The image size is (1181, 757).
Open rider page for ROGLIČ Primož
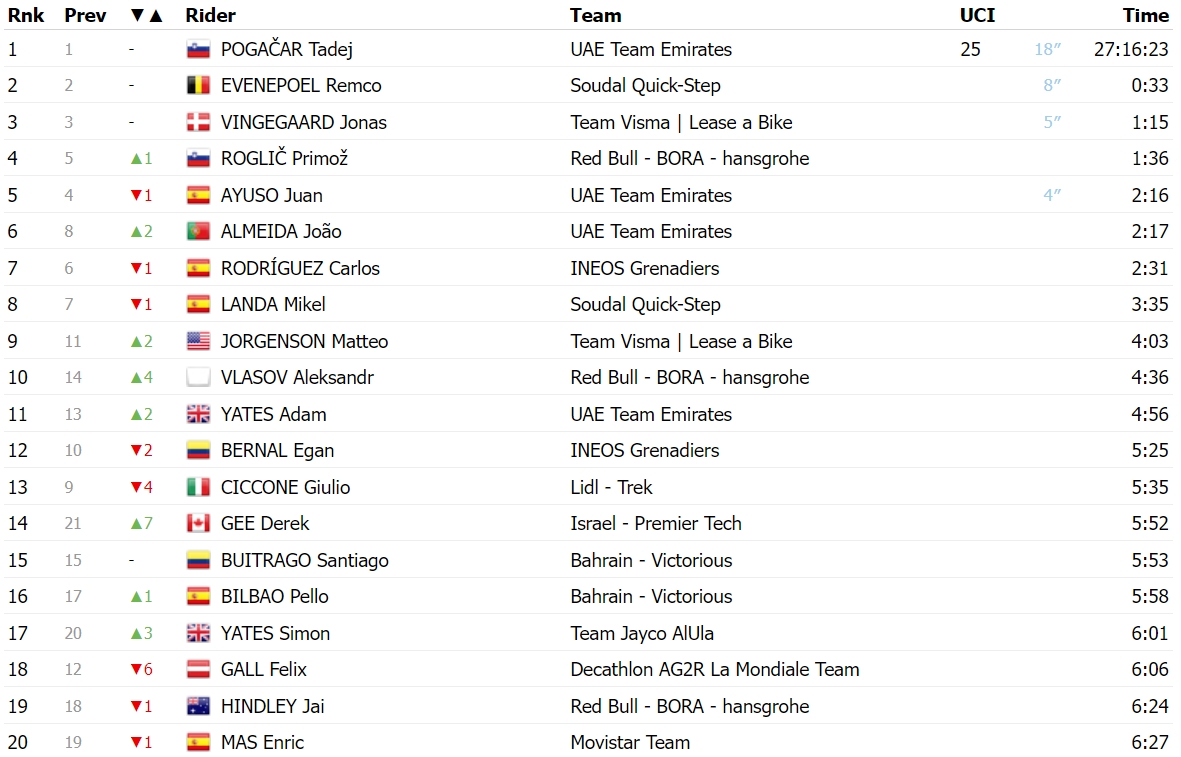(284, 159)
